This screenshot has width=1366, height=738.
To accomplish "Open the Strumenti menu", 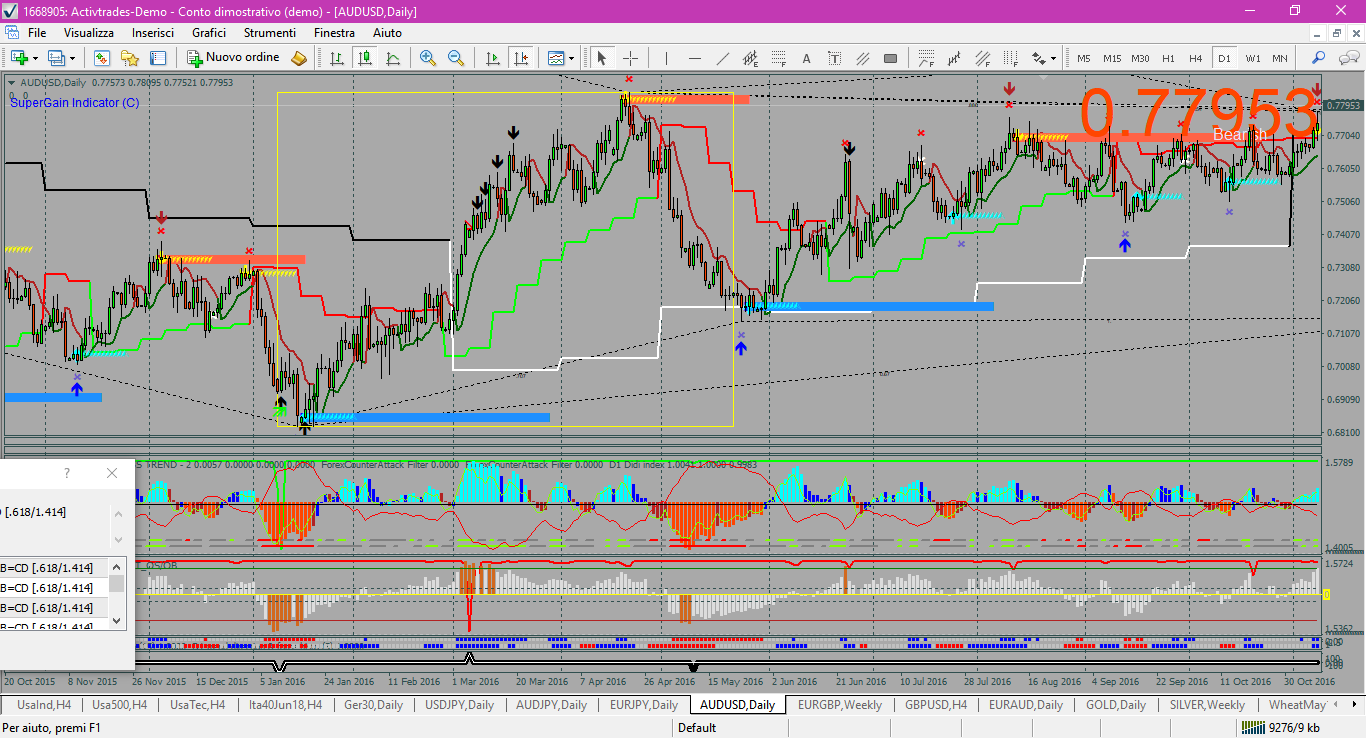I will pos(270,33).
